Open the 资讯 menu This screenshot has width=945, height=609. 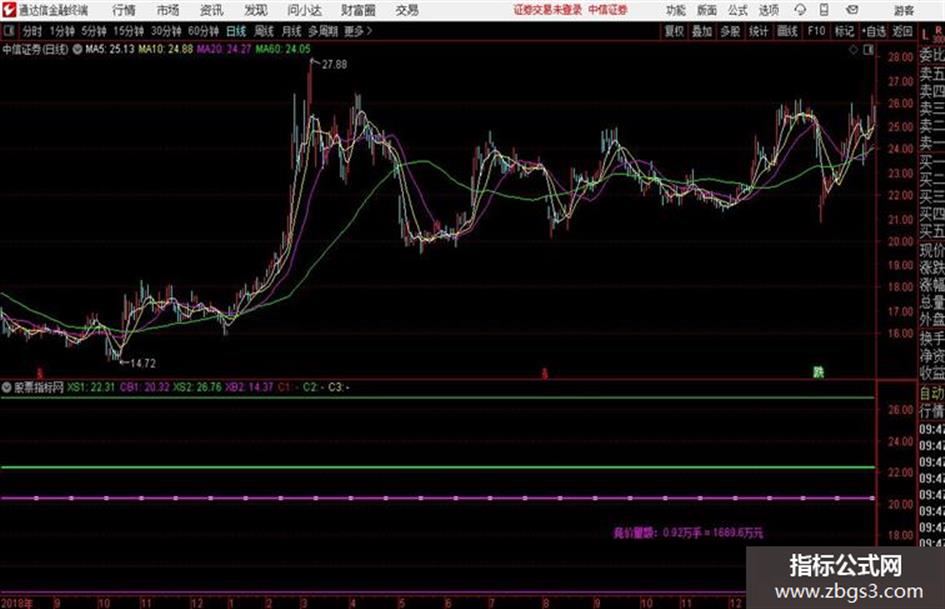(212, 10)
